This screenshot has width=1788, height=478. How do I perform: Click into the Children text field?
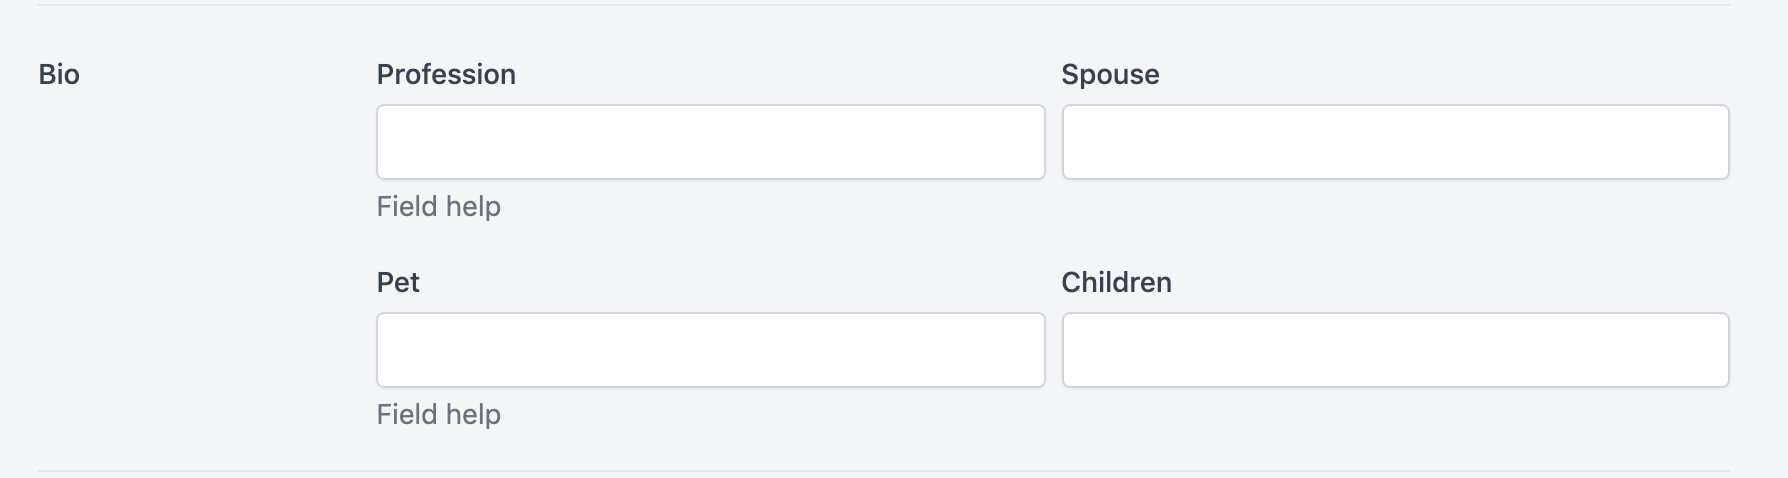tap(1395, 350)
